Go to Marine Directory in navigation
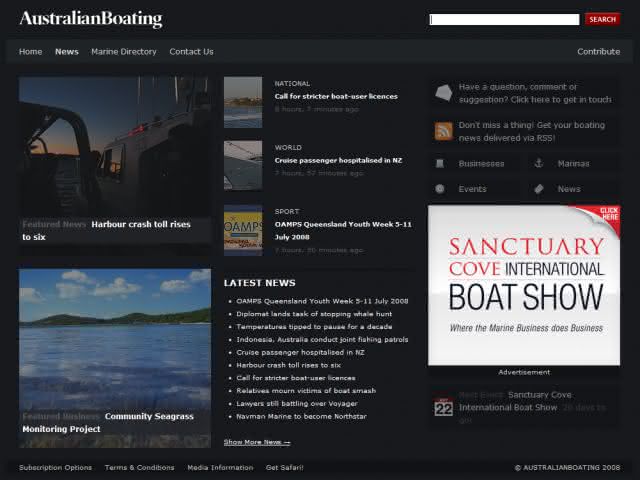Image resolution: width=640 pixels, height=480 pixels. click(x=124, y=52)
